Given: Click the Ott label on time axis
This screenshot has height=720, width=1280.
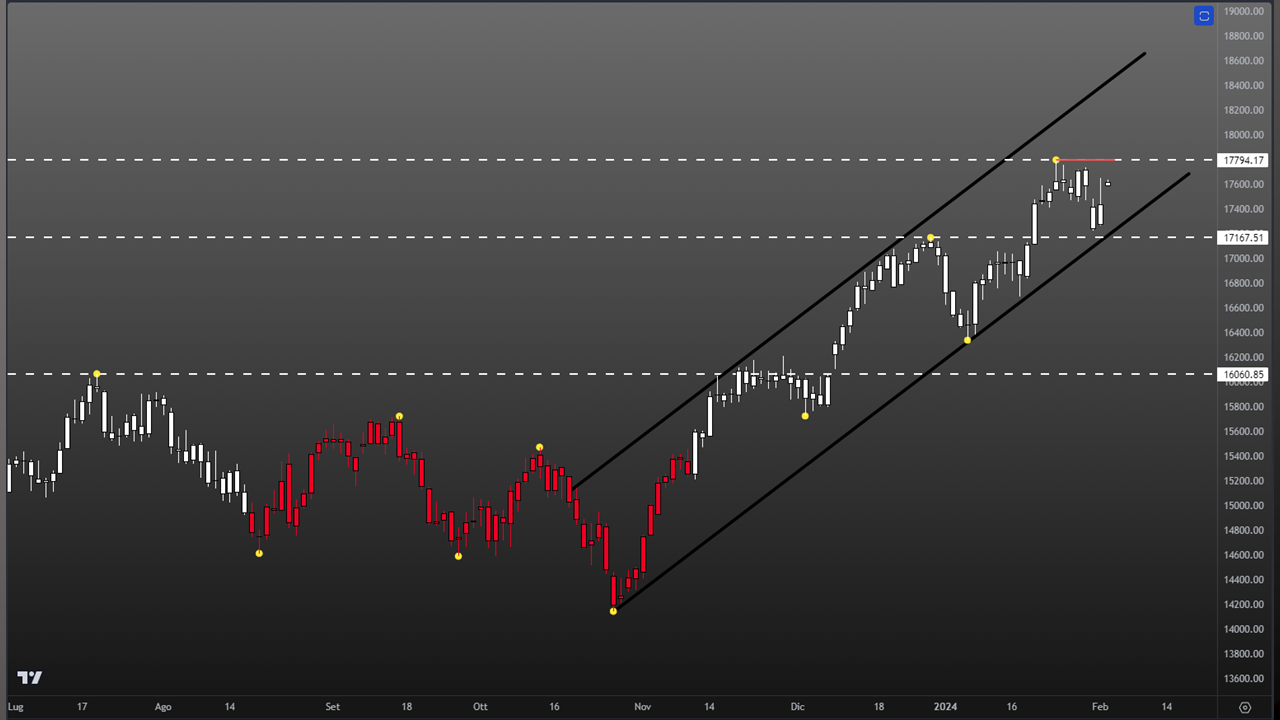Looking at the screenshot, I should [480, 707].
